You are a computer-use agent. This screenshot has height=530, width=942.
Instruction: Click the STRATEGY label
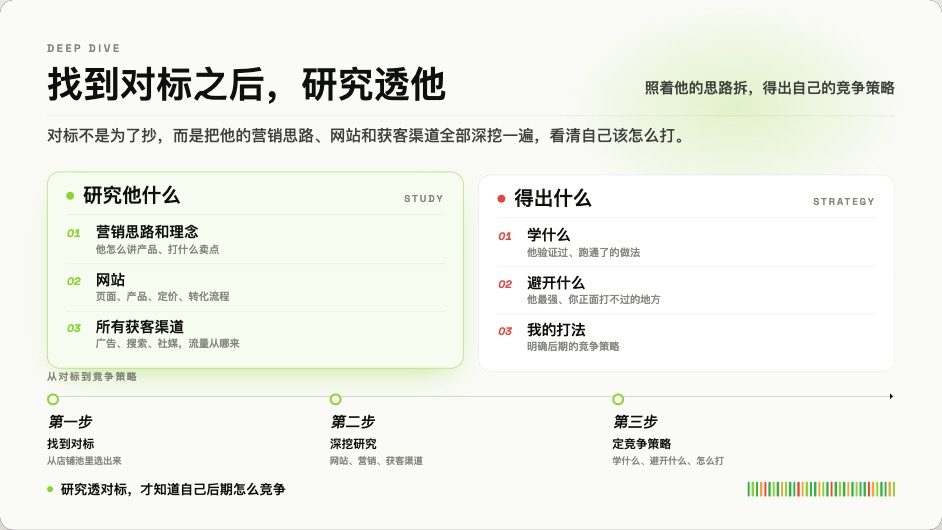843,202
